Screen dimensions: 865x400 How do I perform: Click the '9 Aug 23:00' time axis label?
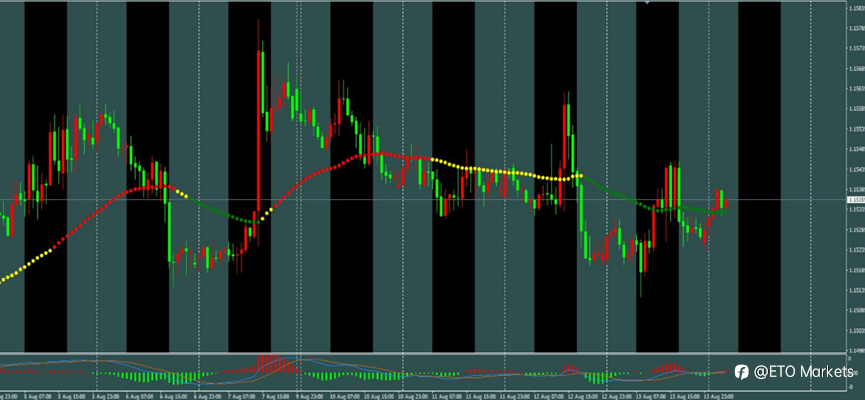[310, 397]
